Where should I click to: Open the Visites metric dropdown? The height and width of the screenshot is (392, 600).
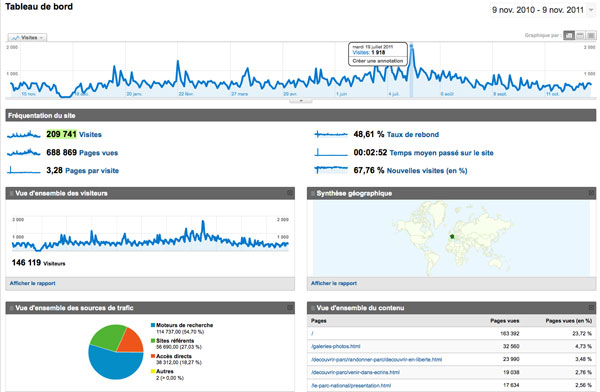[28, 38]
